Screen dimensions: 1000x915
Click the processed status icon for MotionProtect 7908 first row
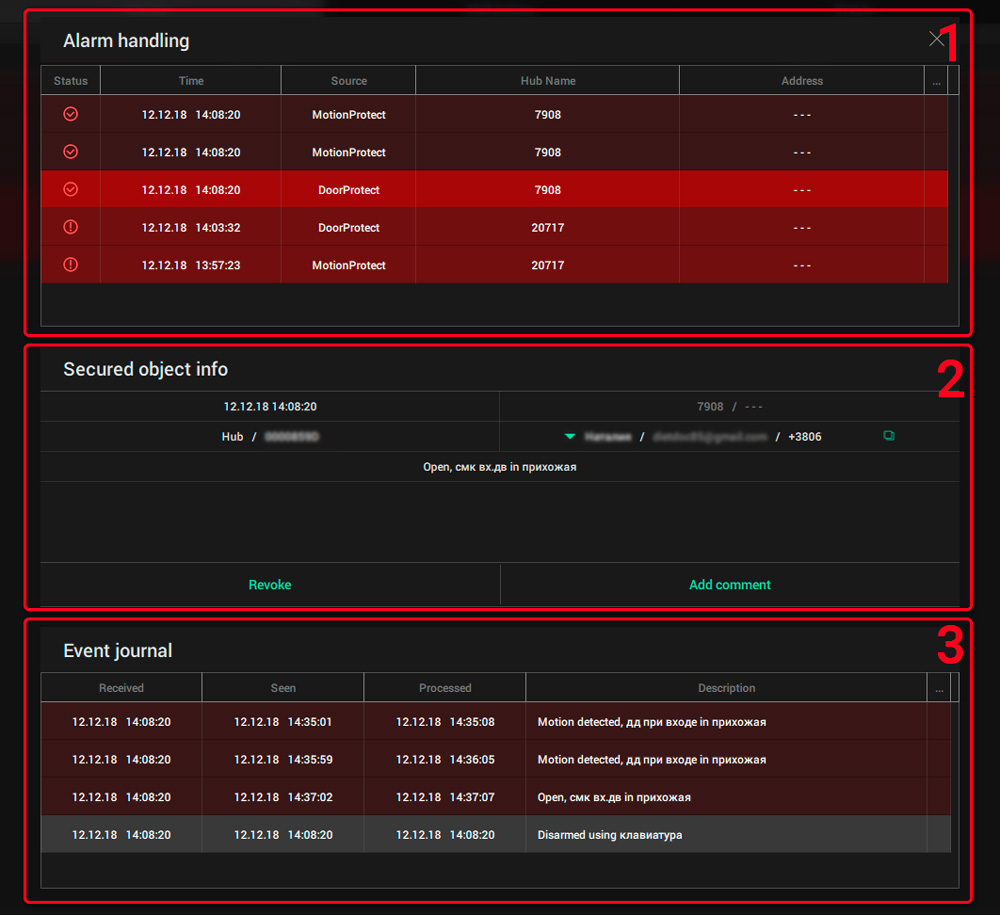point(71,114)
